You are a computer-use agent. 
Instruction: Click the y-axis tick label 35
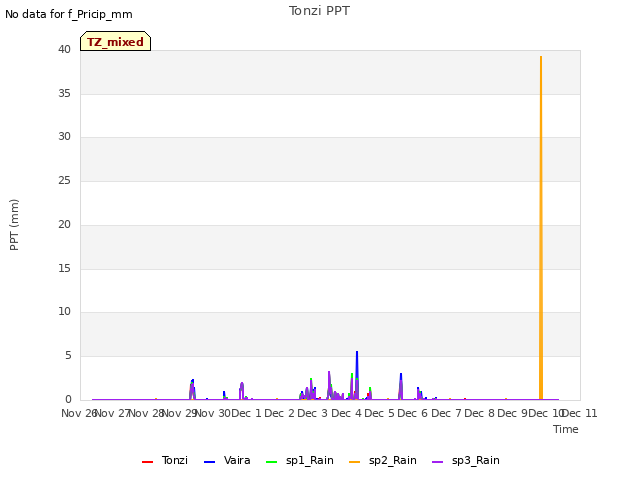[64, 93]
